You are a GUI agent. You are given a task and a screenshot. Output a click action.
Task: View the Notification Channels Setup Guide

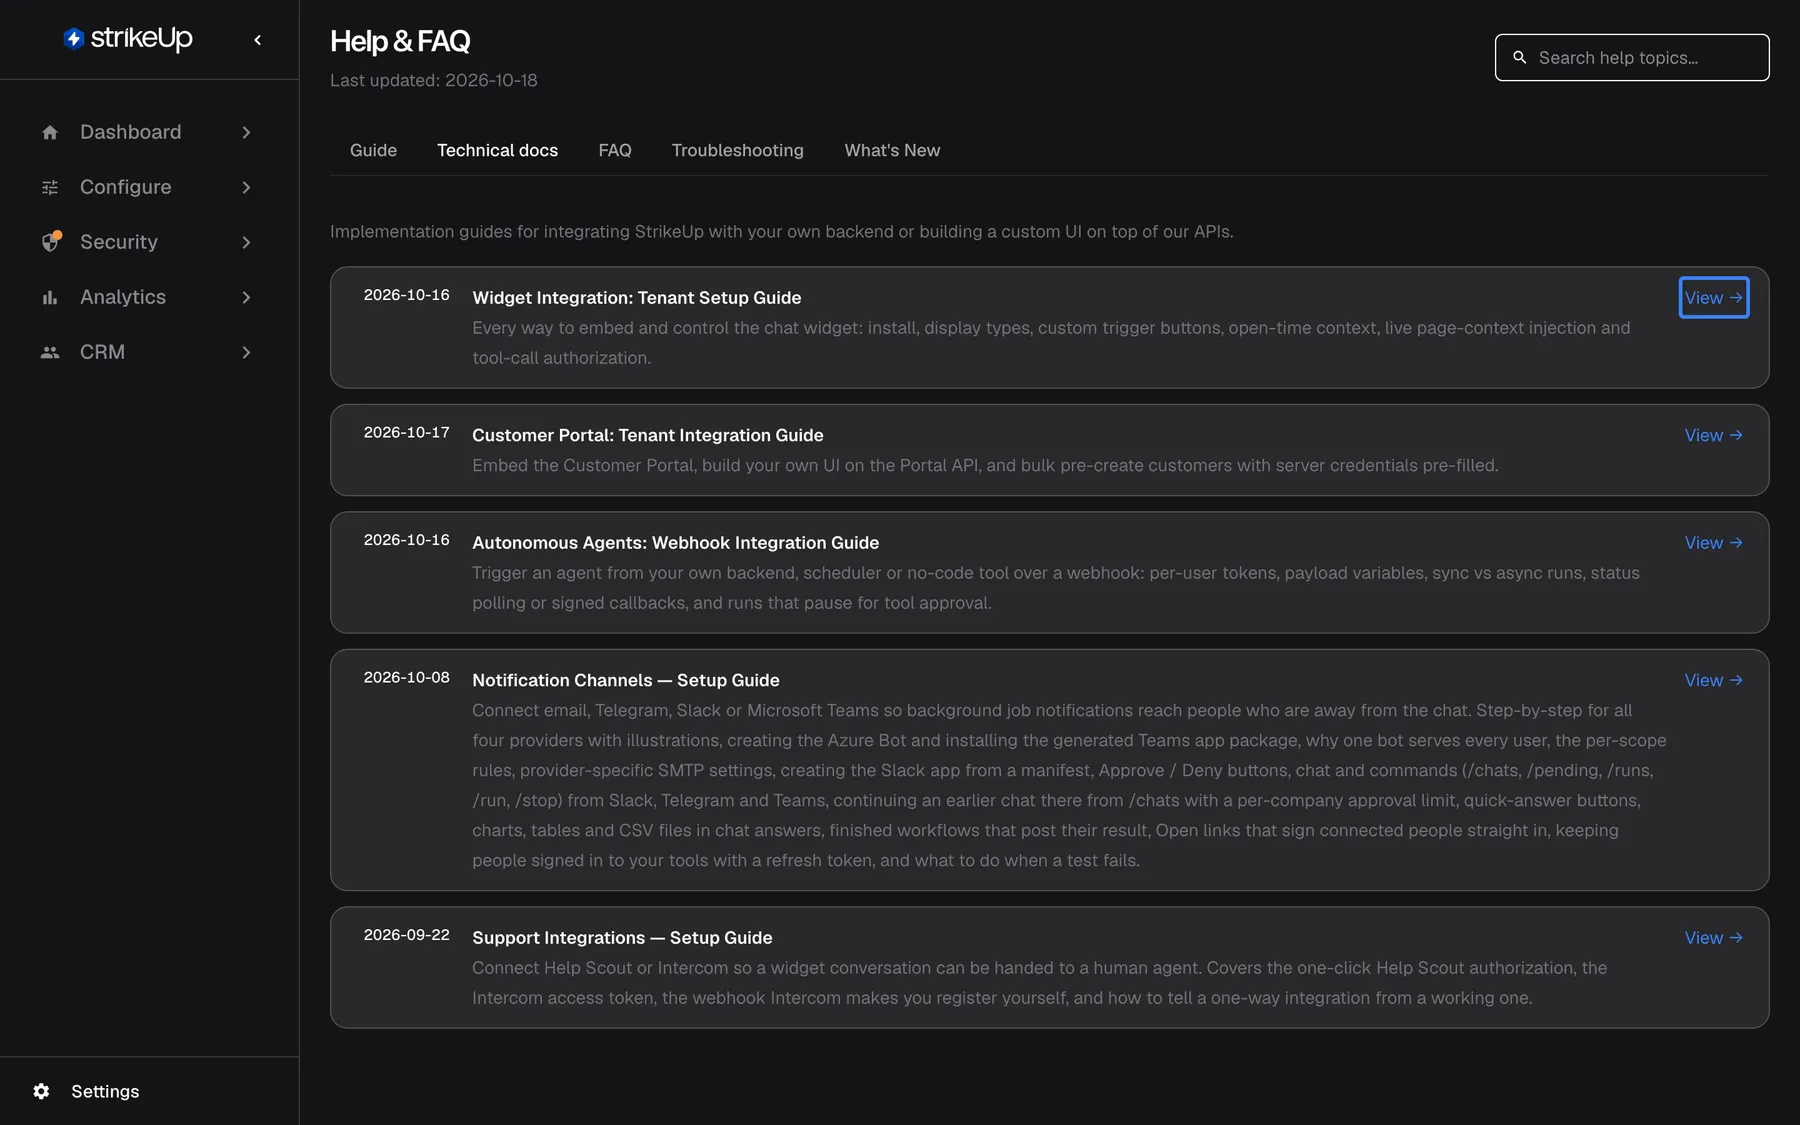[1714, 680]
